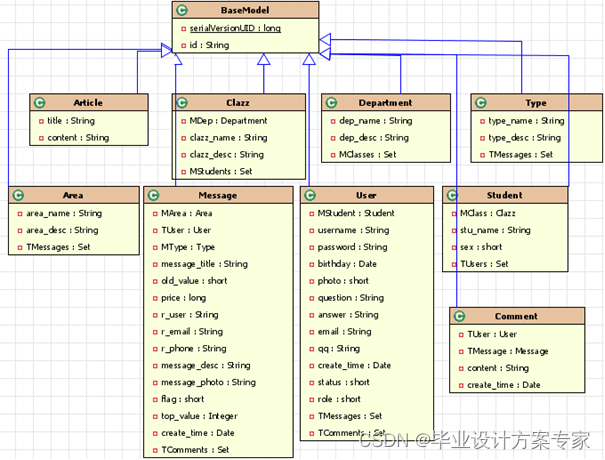
Task: Select the Message class title
Action: [x=218, y=196]
